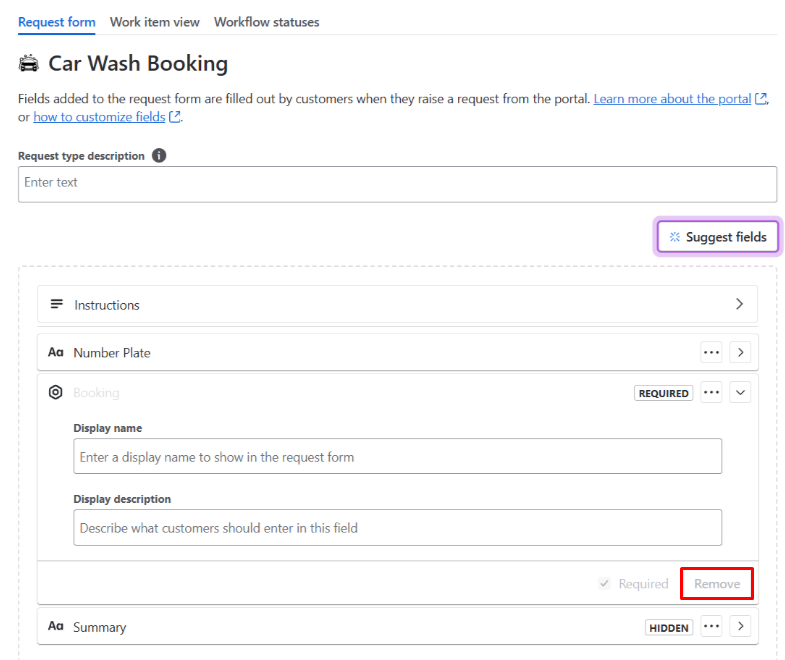Screen dimensions: 785x660
Task: Switch to the Work item view tab
Action: click(x=154, y=22)
